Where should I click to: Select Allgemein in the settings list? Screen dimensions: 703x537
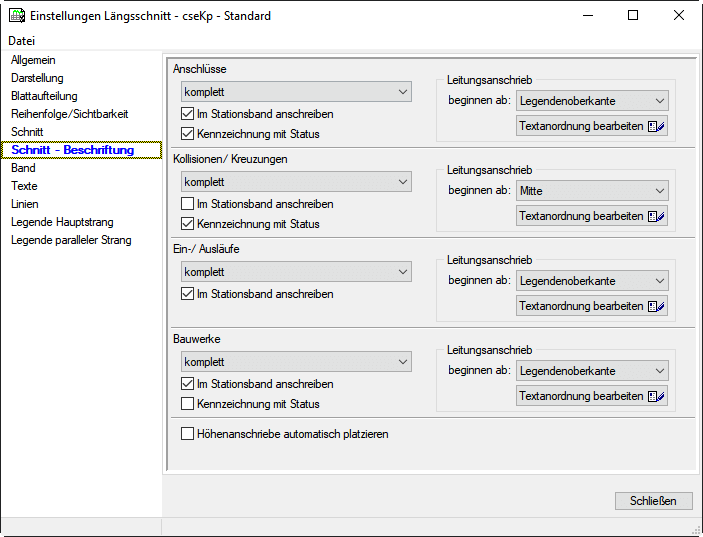[x=33, y=60]
